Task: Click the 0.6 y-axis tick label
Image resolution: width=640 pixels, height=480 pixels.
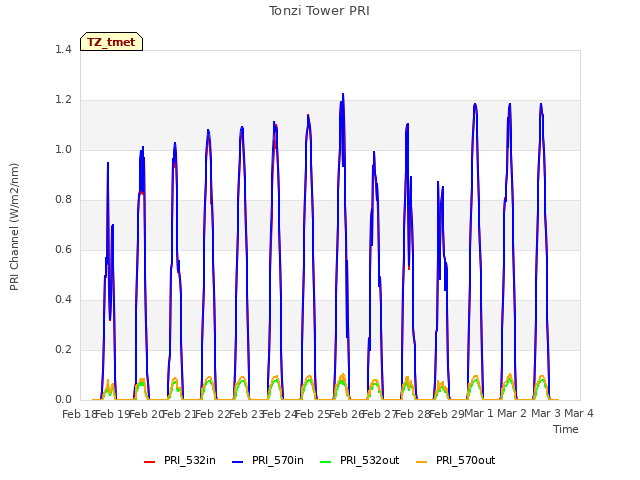Action: 63,249
